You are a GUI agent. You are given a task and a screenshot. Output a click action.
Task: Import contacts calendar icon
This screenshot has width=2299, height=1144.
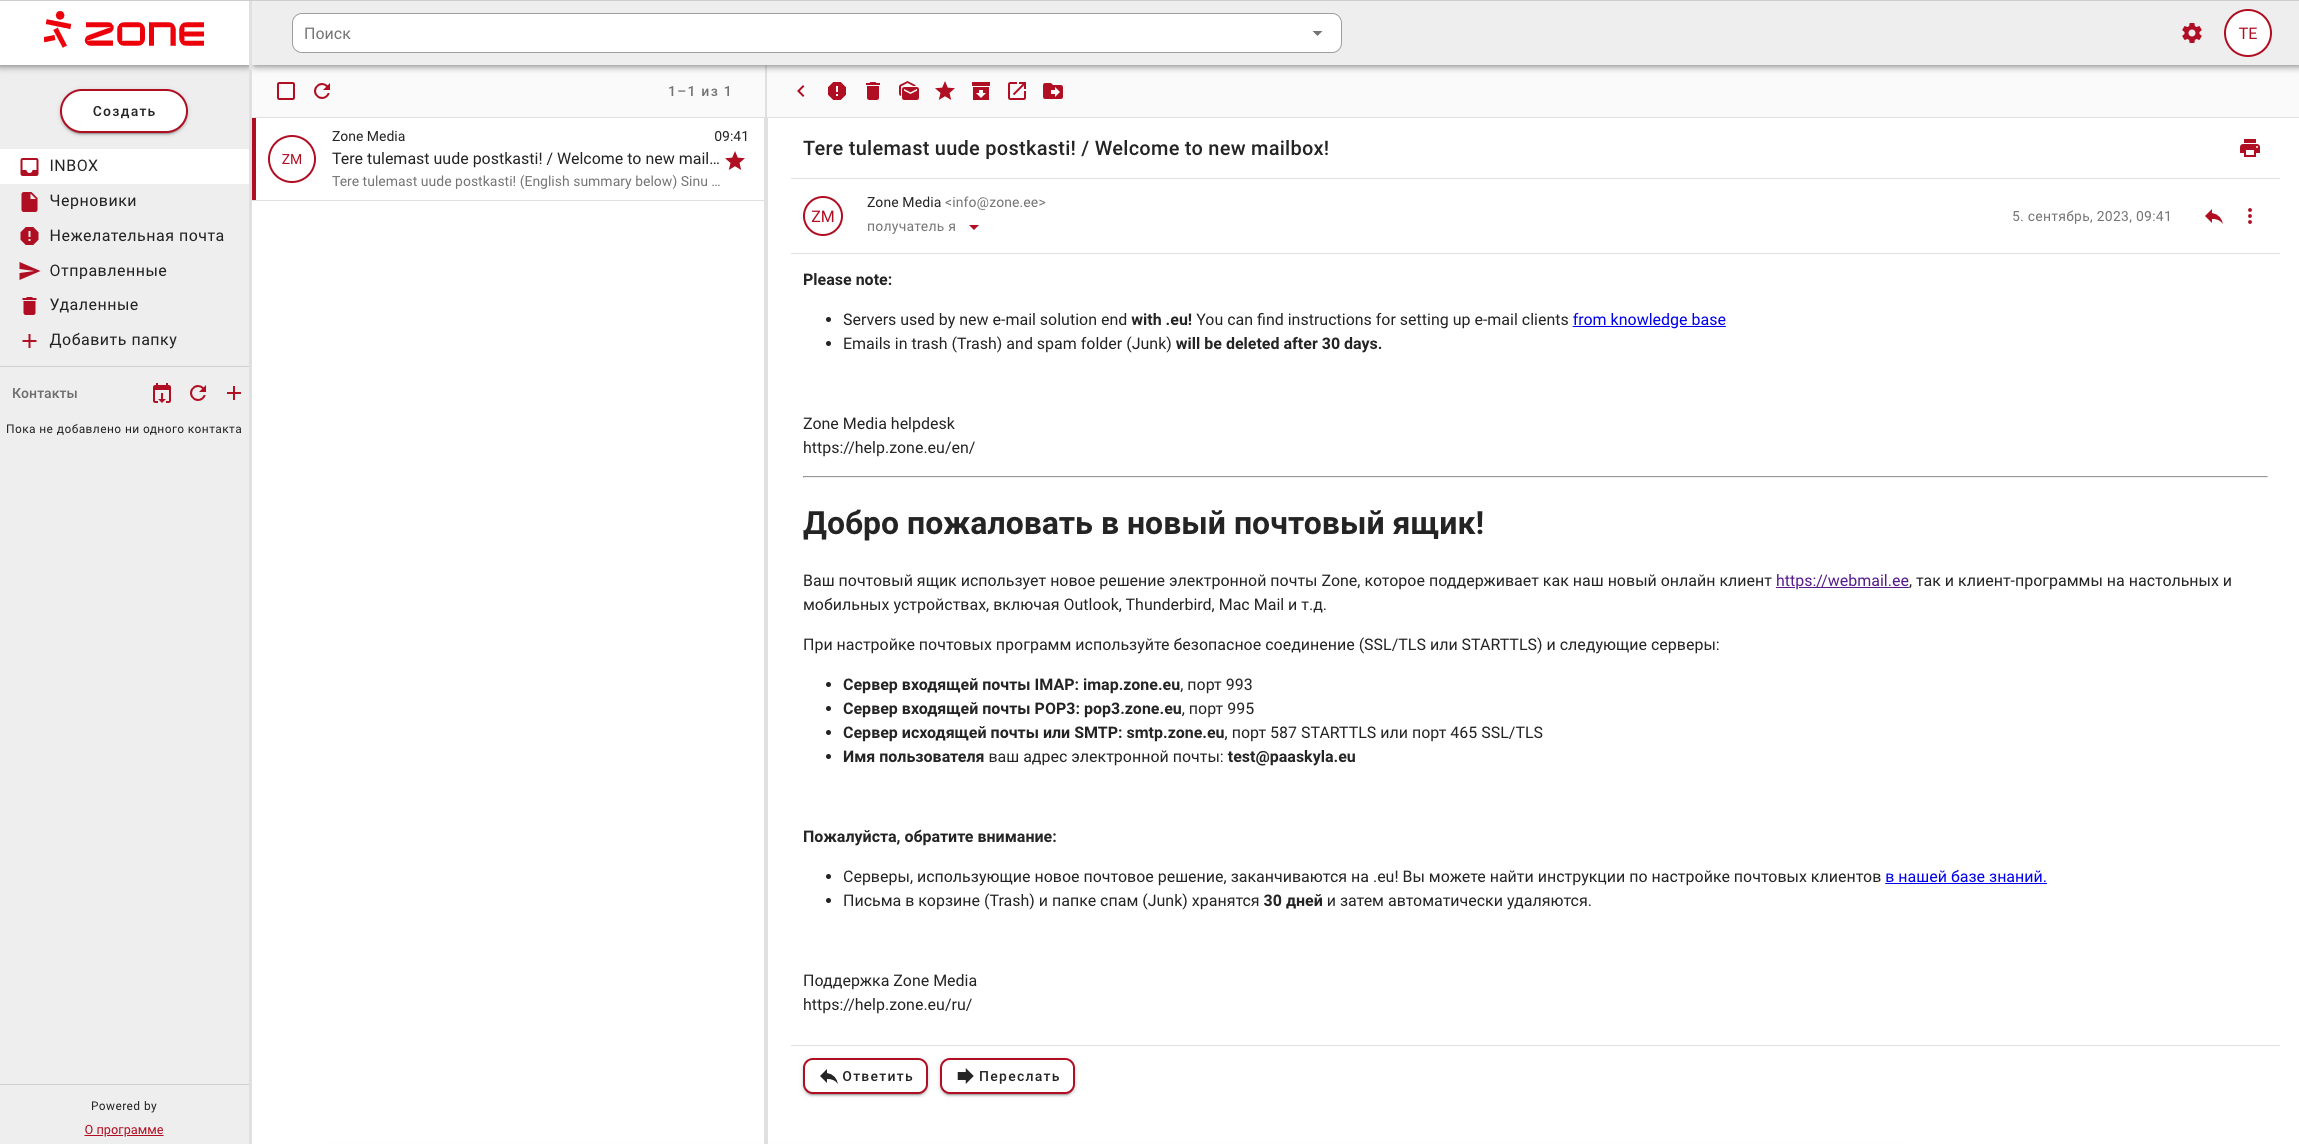click(x=162, y=393)
